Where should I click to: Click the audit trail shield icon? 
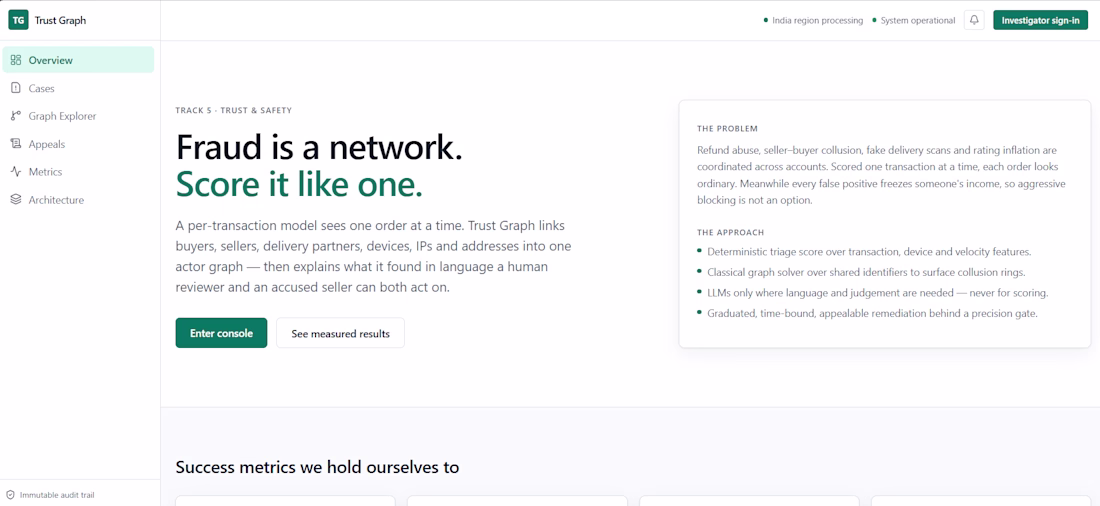click(11, 495)
